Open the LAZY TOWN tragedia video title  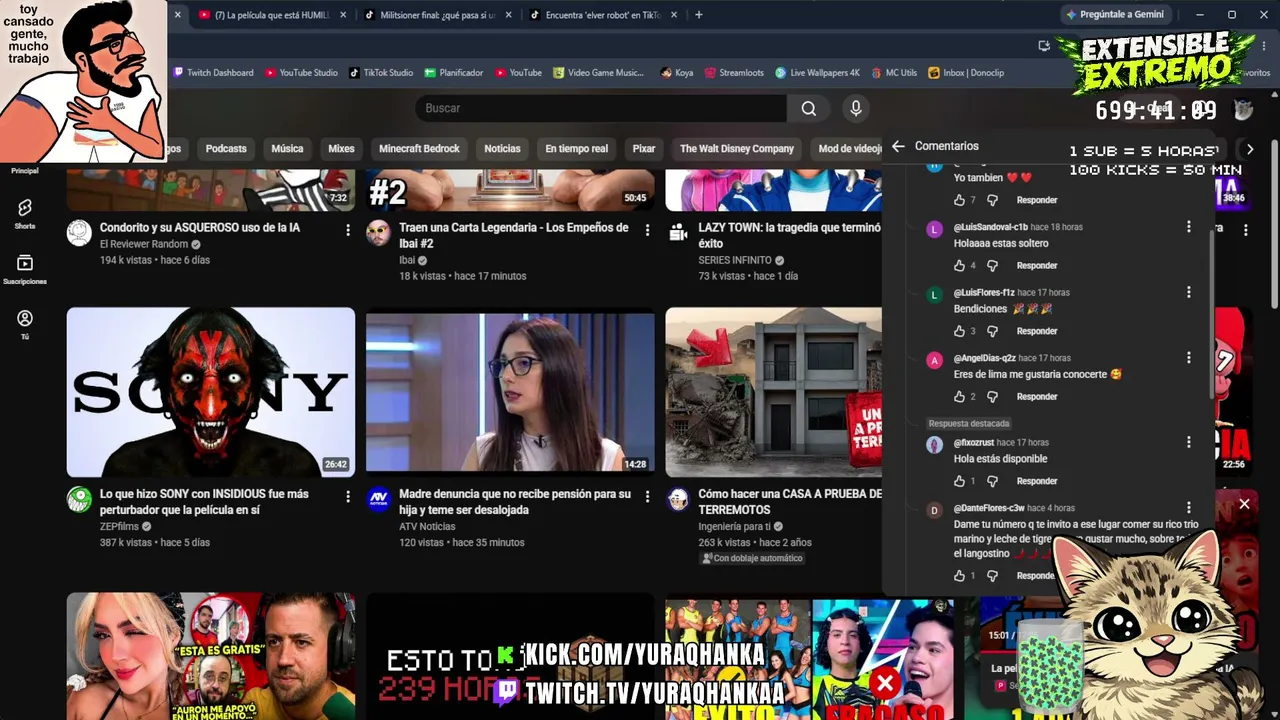(789, 235)
